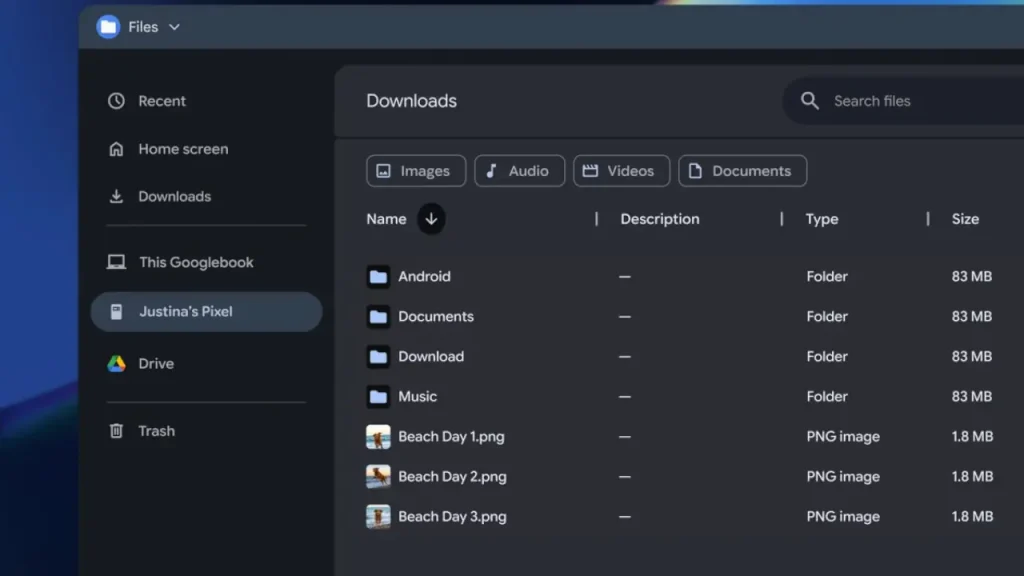Screen dimensions: 1024x576
Task: Click the search magnifier icon
Action: click(810, 101)
